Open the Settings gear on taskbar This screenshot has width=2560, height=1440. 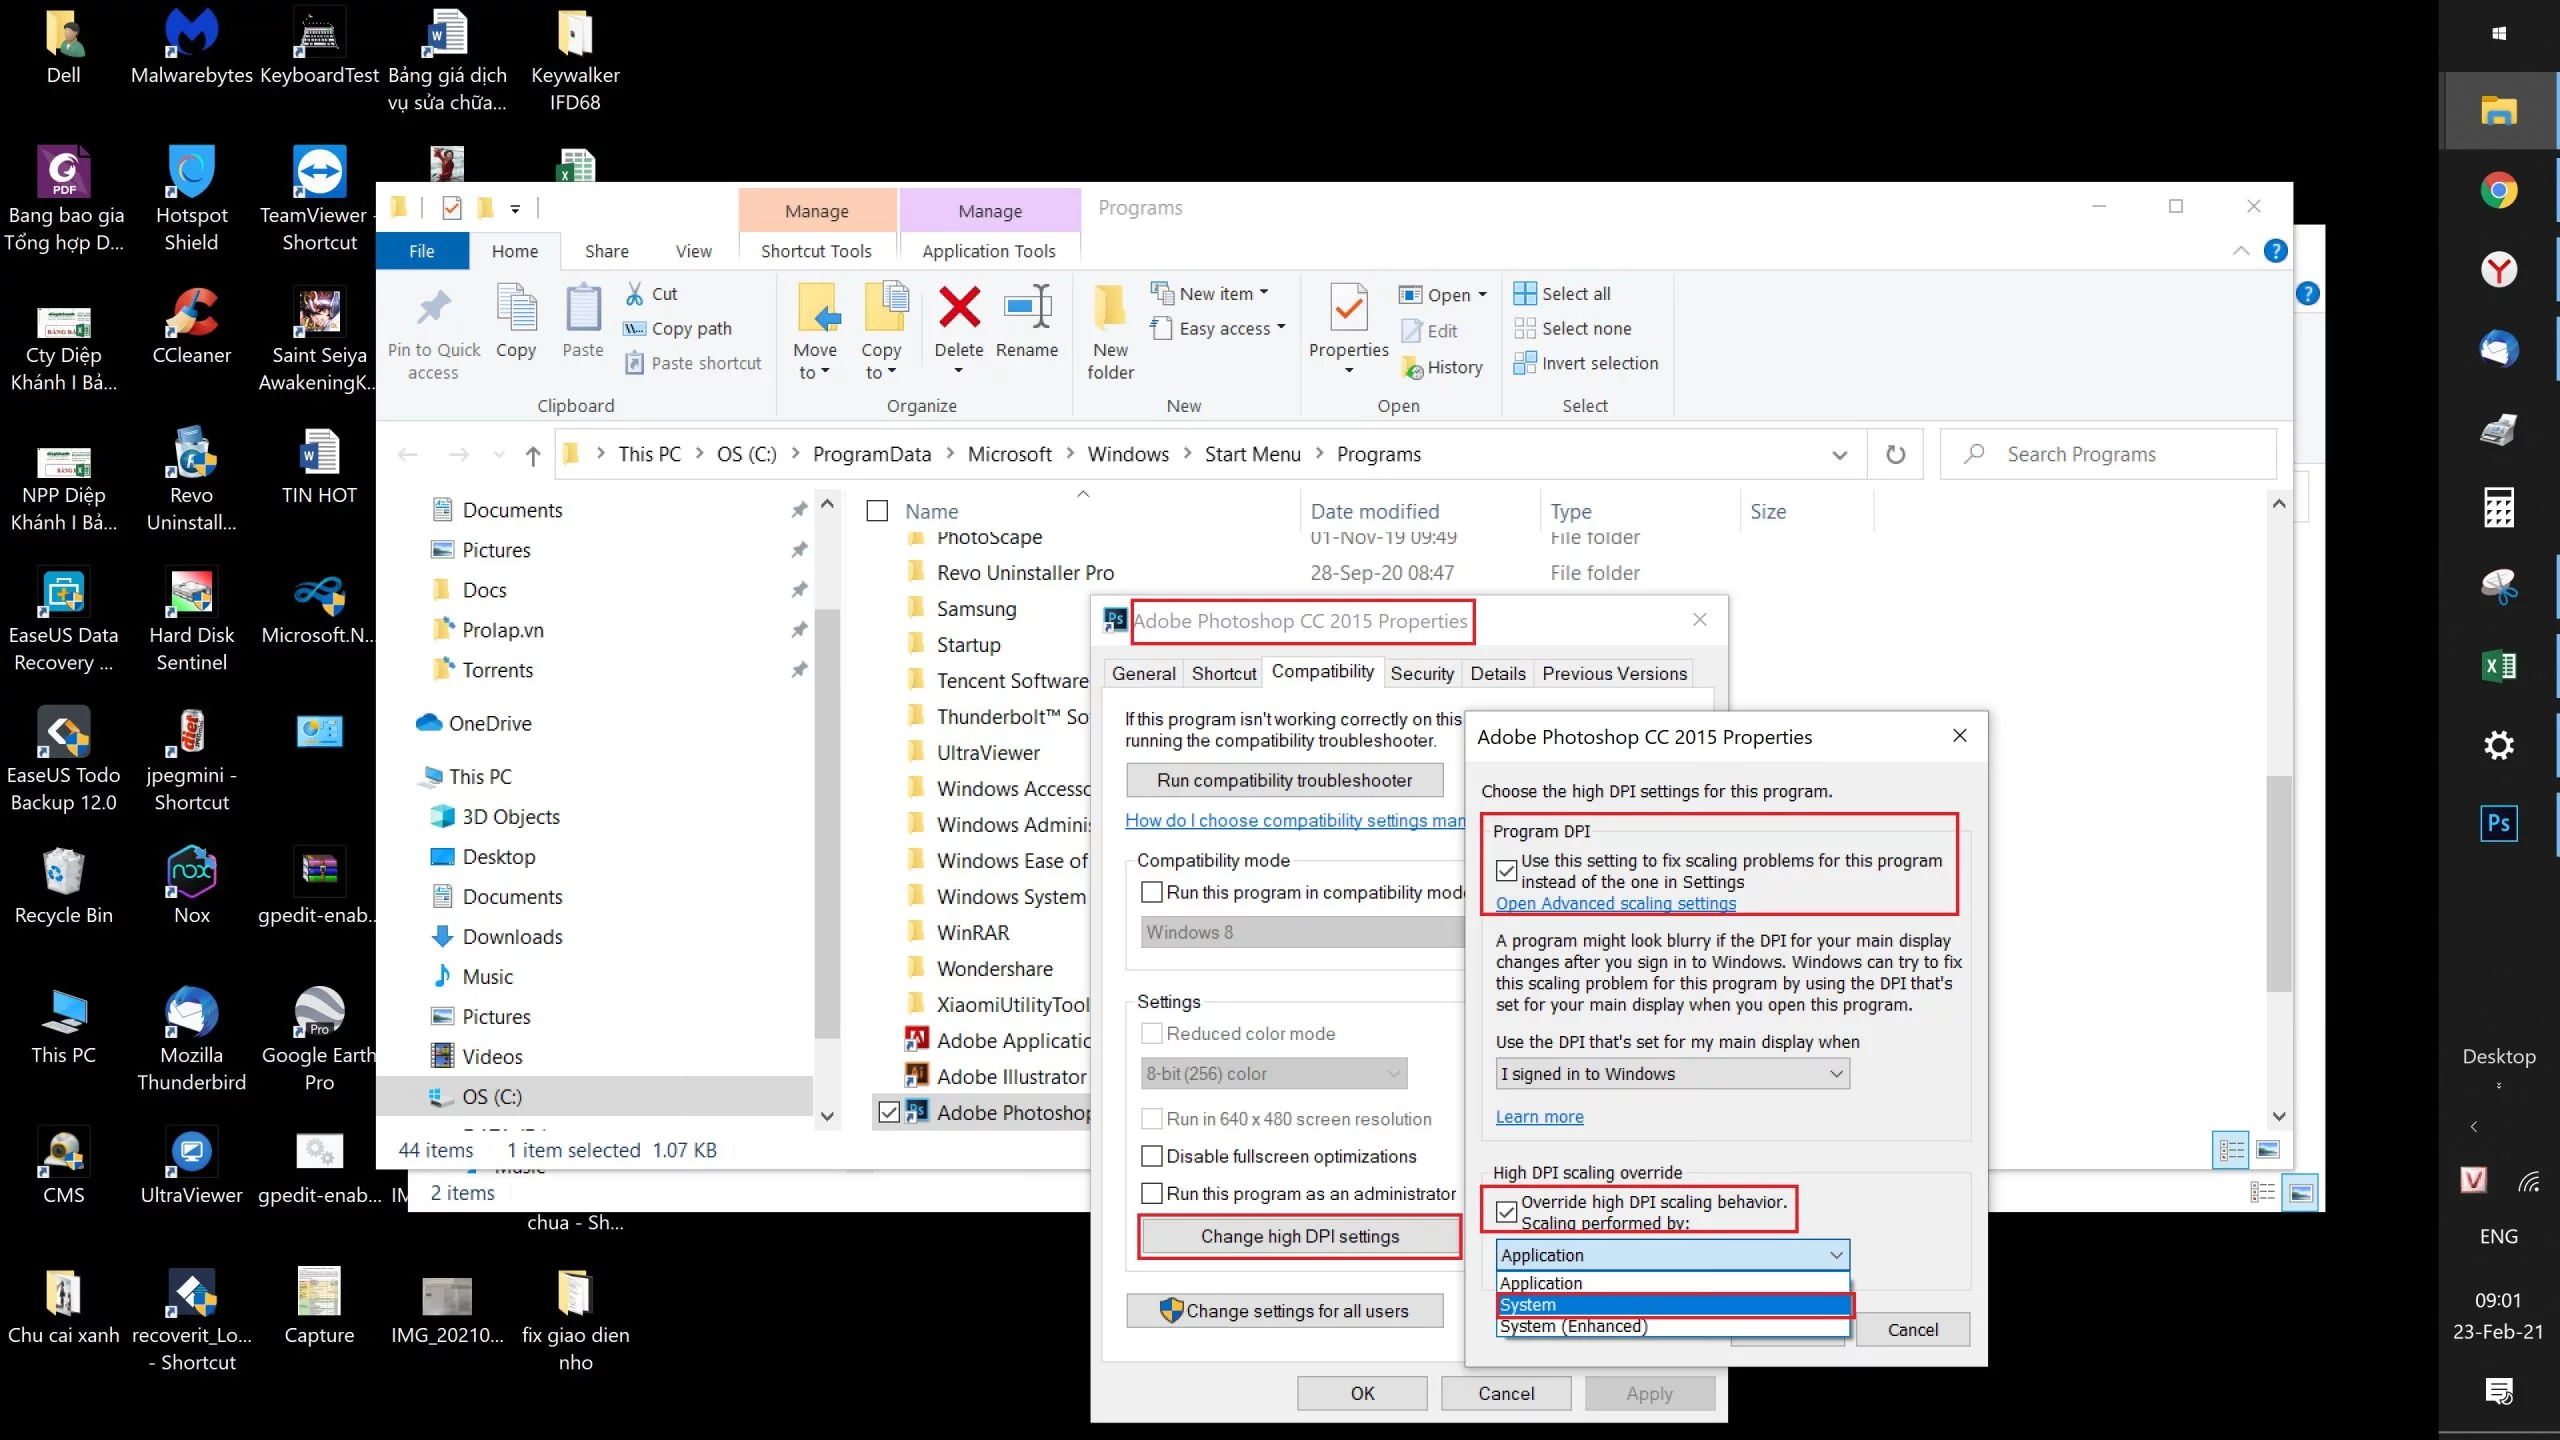2498,745
